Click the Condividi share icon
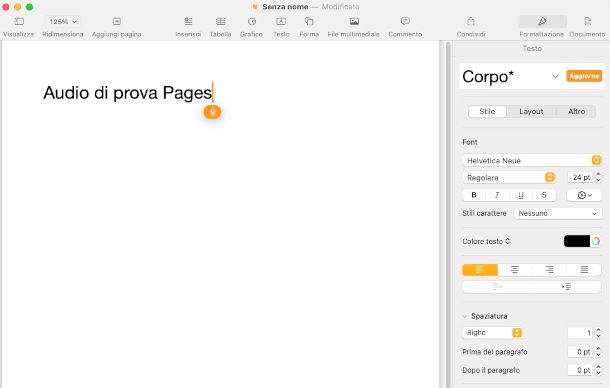 tap(471, 21)
